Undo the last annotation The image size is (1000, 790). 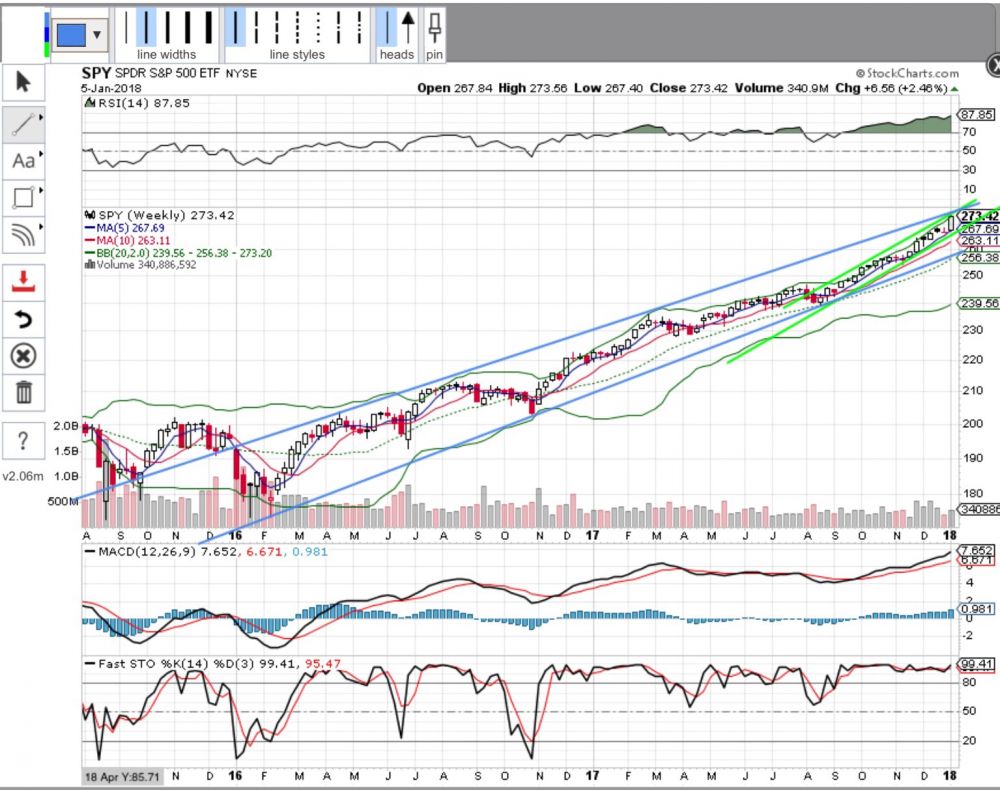(x=24, y=318)
